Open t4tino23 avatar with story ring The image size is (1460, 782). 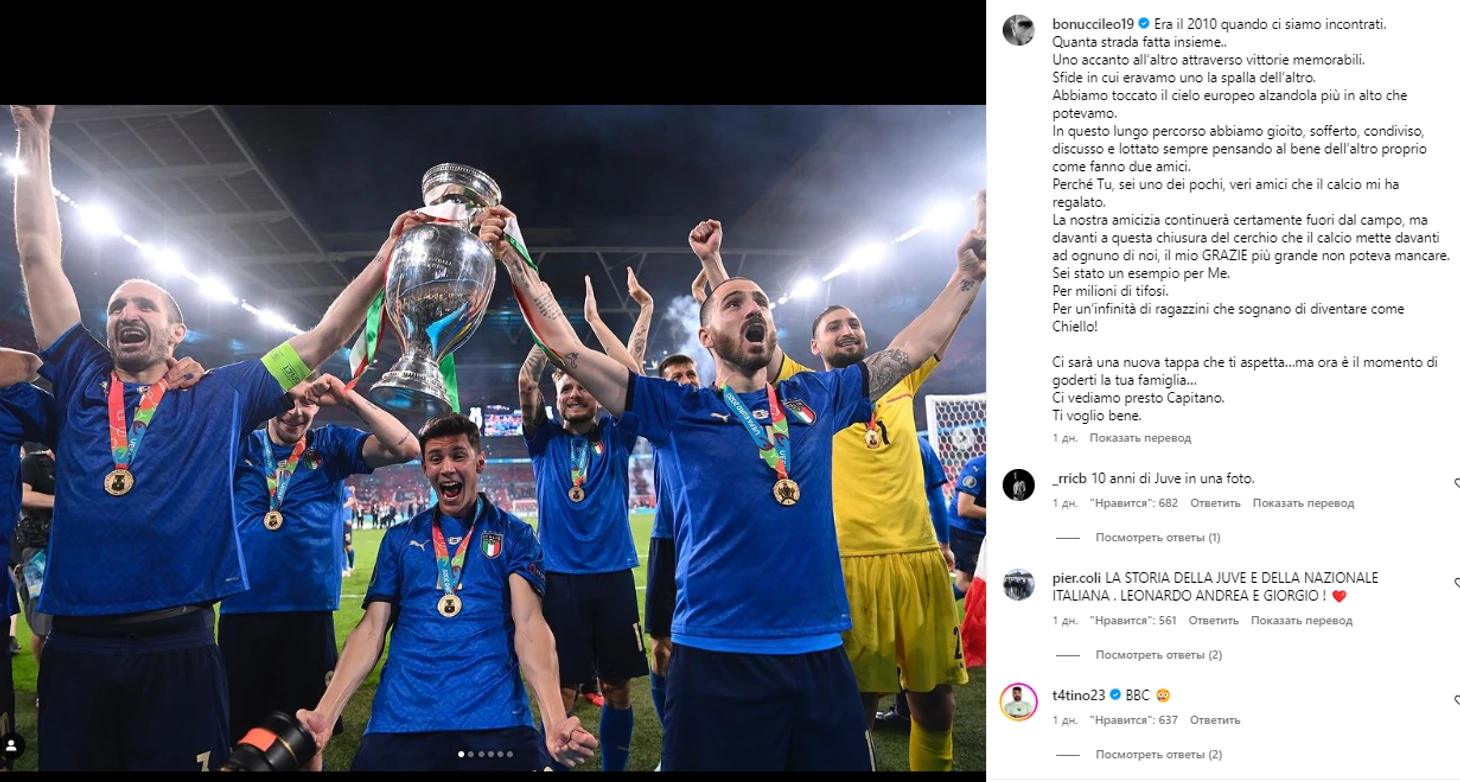pyautogui.click(x=1018, y=702)
